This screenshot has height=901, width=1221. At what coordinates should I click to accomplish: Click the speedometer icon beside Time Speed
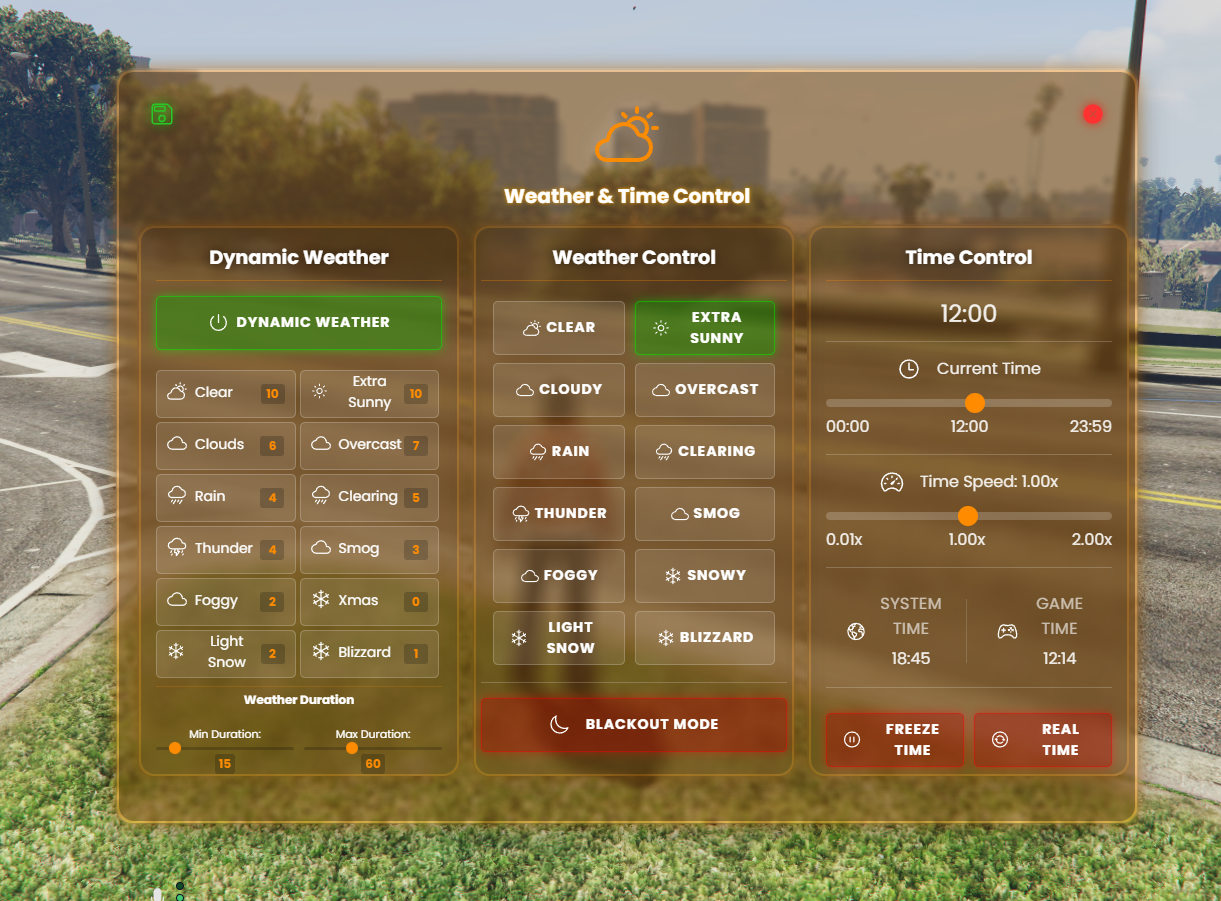[x=891, y=482]
